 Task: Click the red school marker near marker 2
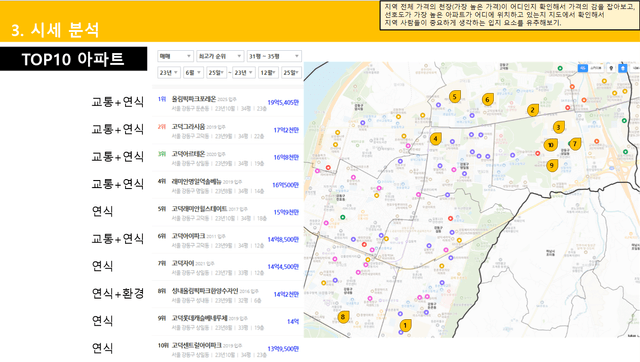point(567,108)
